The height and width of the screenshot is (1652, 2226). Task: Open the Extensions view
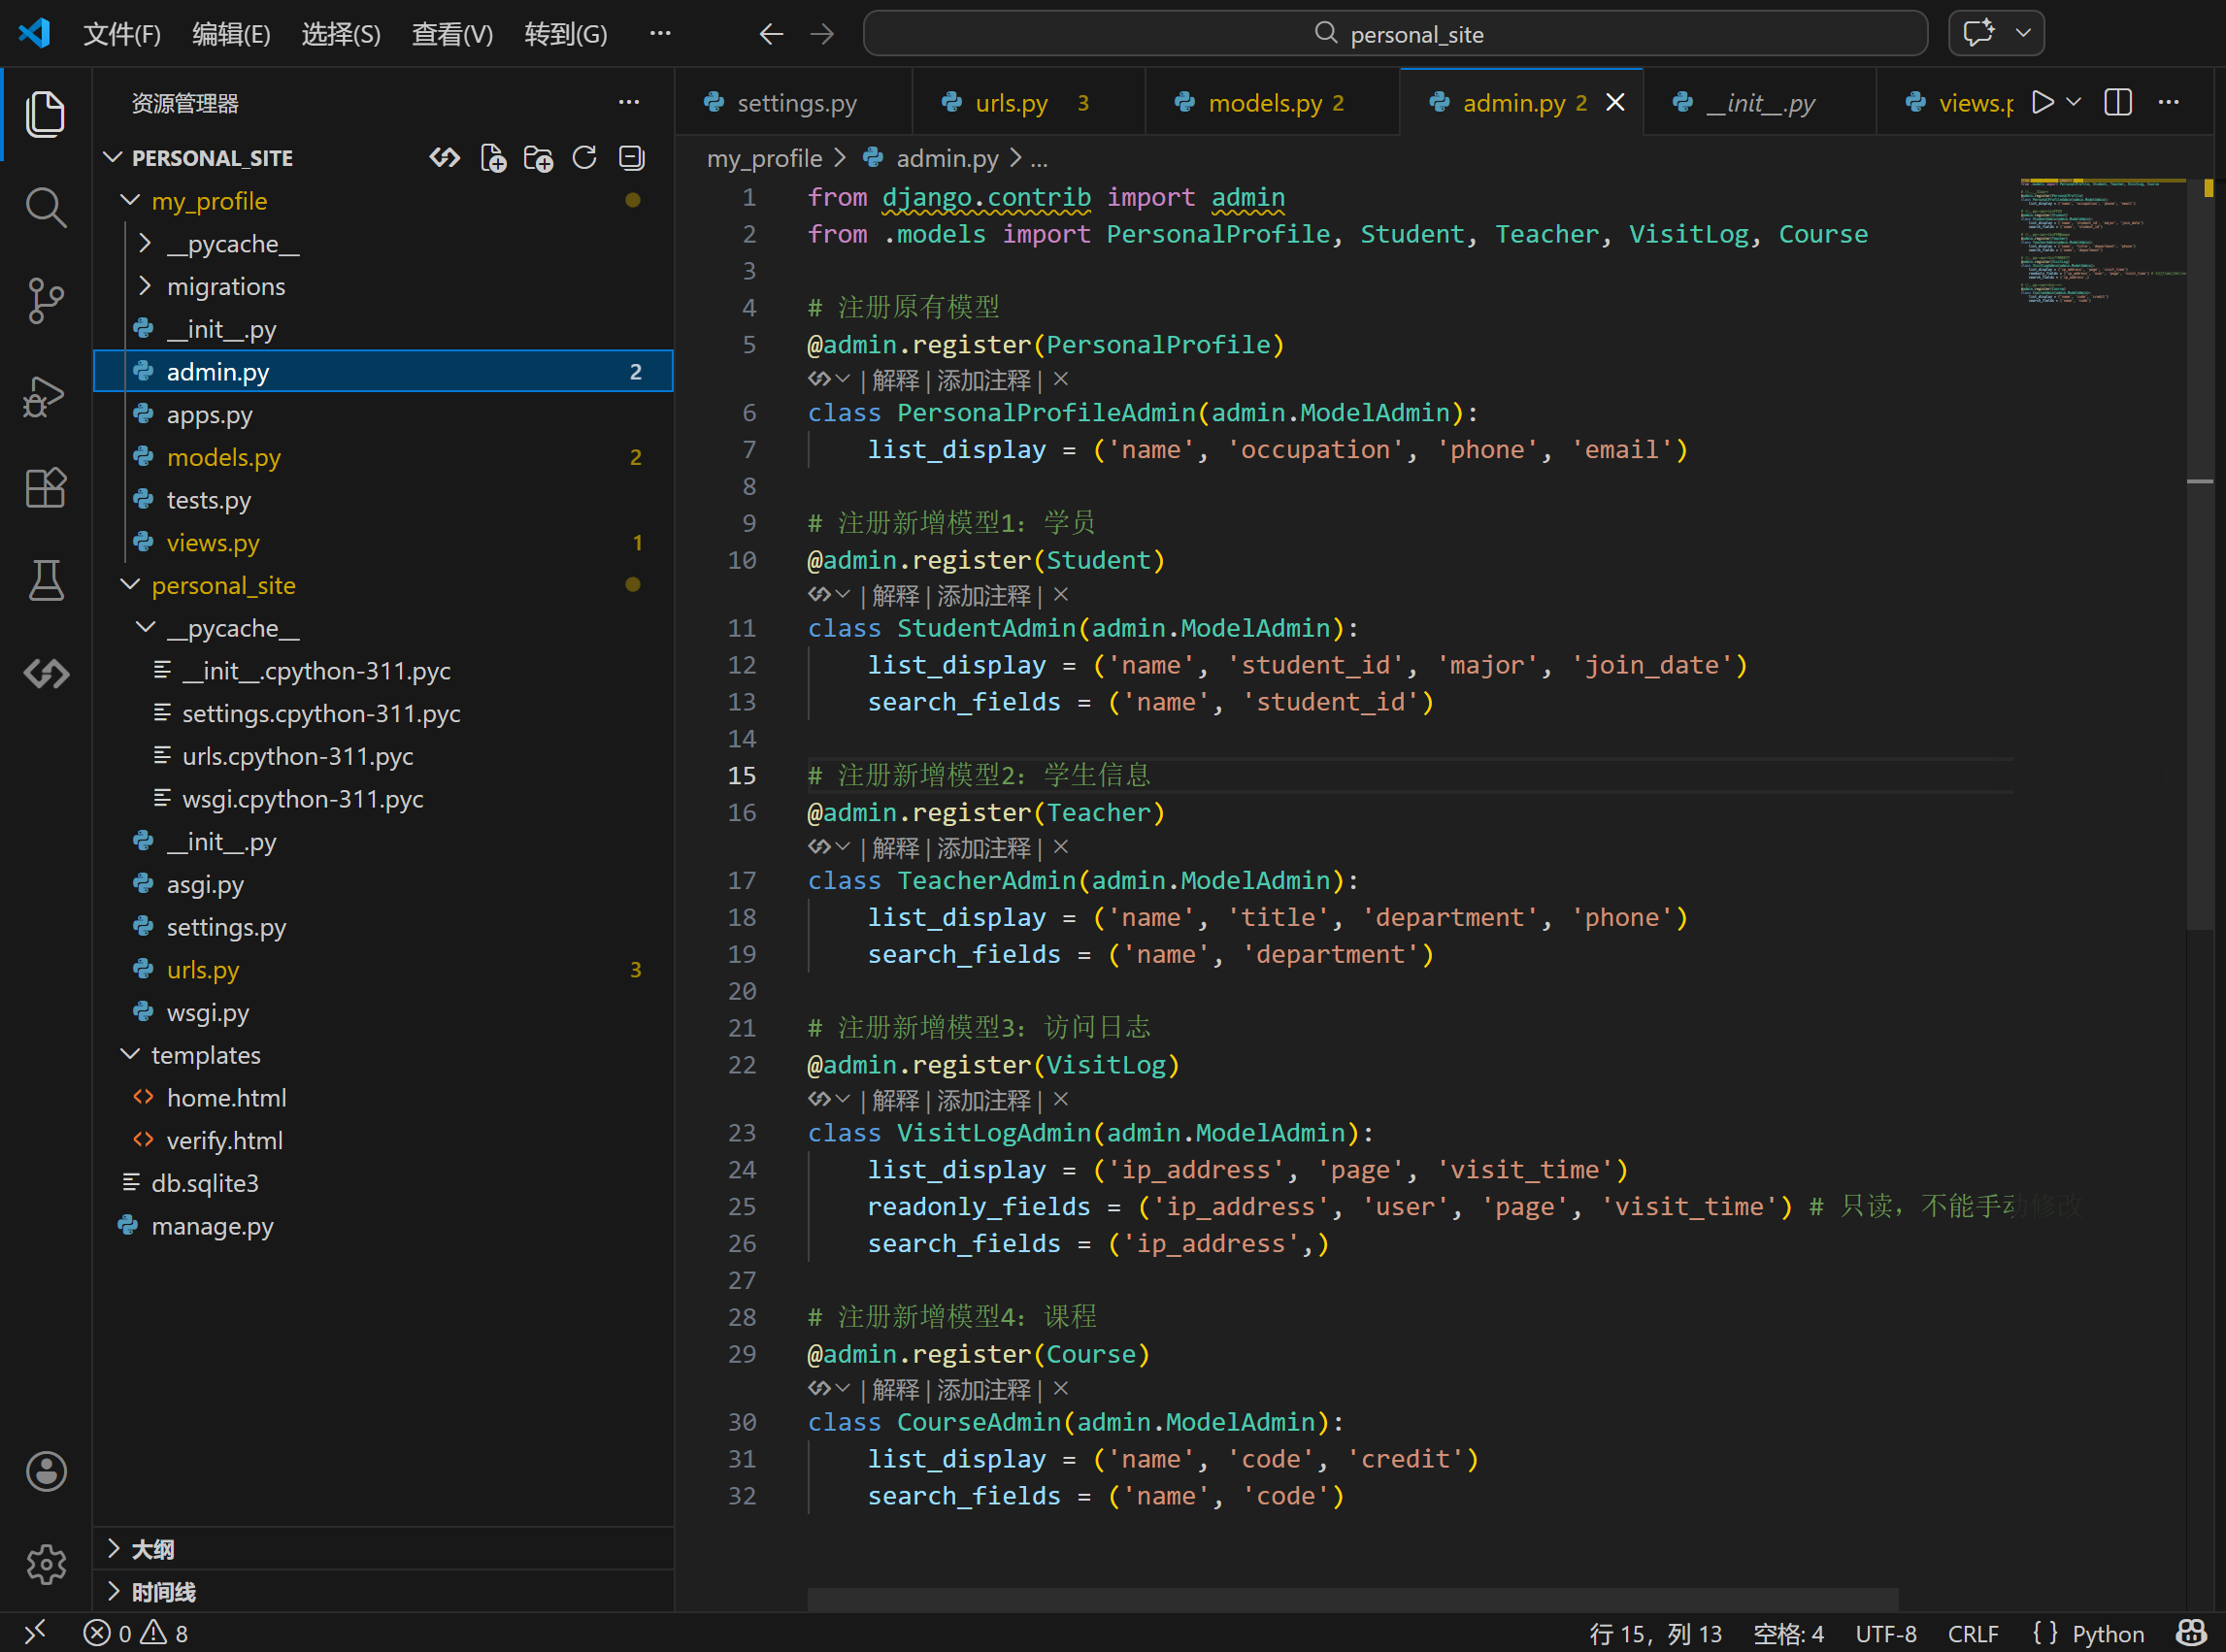point(45,489)
